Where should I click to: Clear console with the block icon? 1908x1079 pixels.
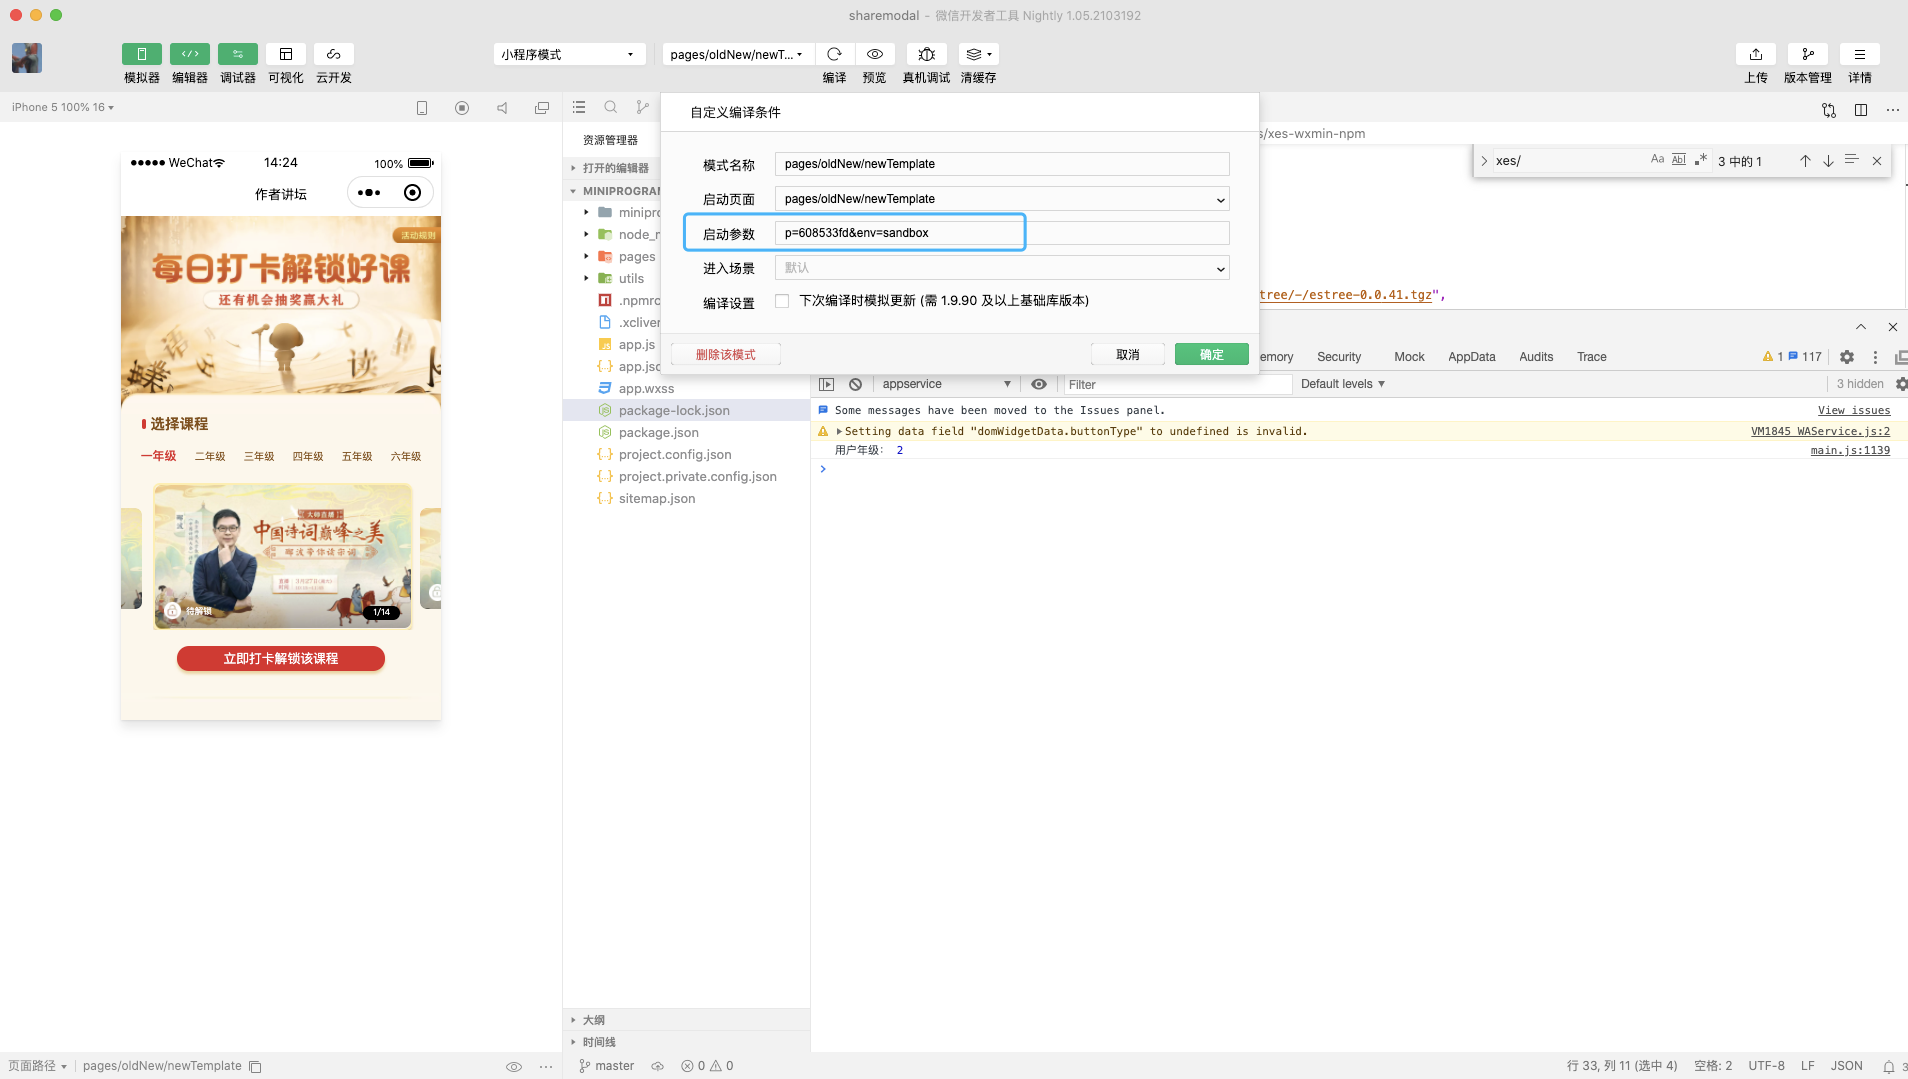pyautogui.click(x=855, y=384)
